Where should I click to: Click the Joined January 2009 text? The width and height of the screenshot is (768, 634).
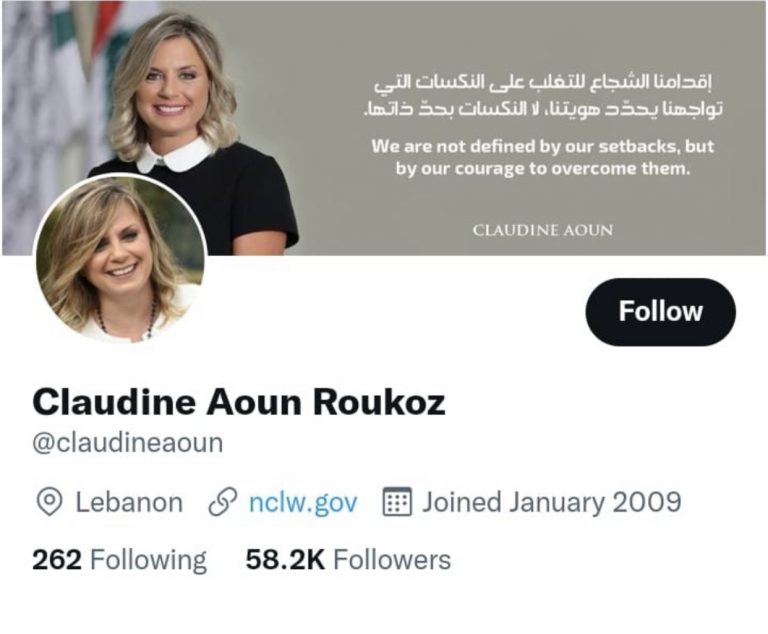[x=552, y=502]
